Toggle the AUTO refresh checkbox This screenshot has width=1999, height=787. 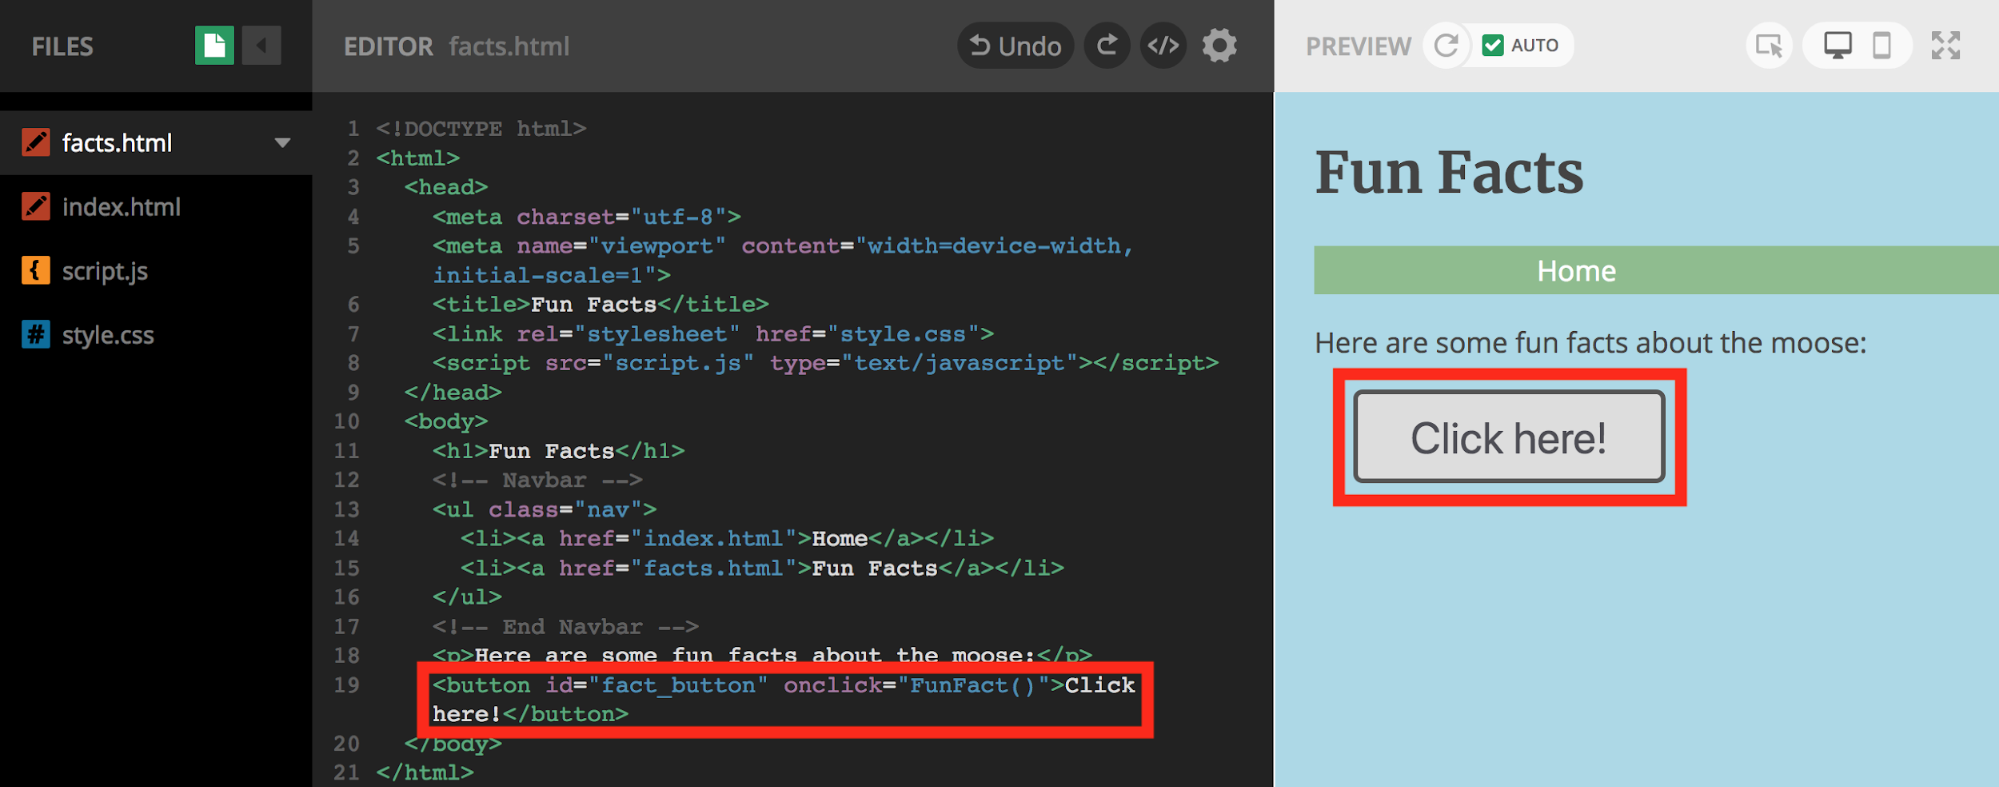point(1493,46)
